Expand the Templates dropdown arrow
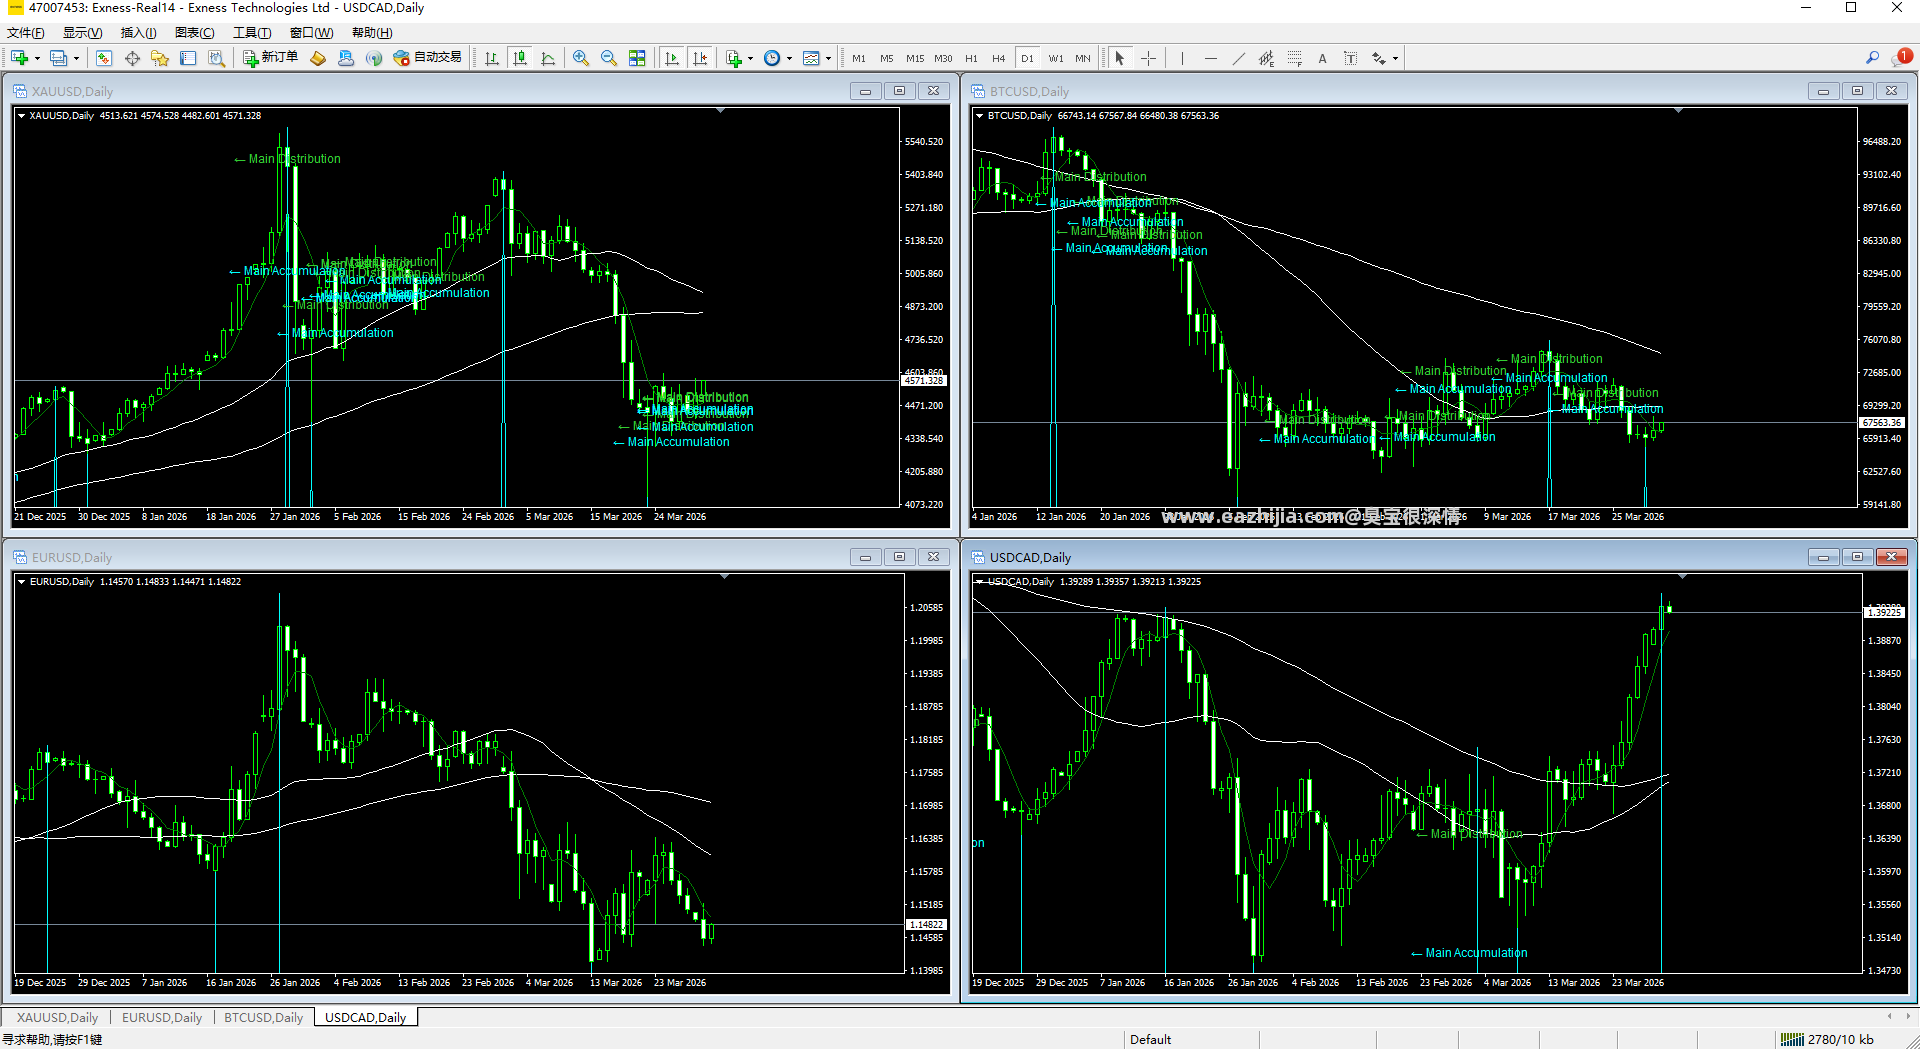 828,58
